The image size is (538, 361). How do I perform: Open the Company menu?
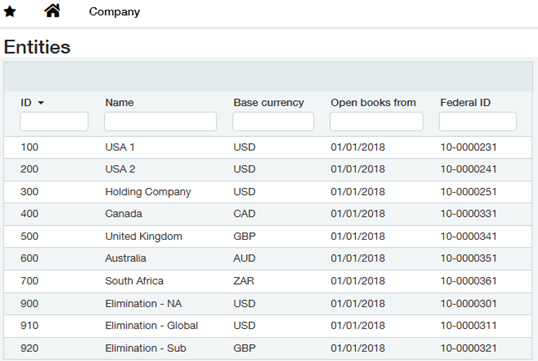click(x=114, y=12)
